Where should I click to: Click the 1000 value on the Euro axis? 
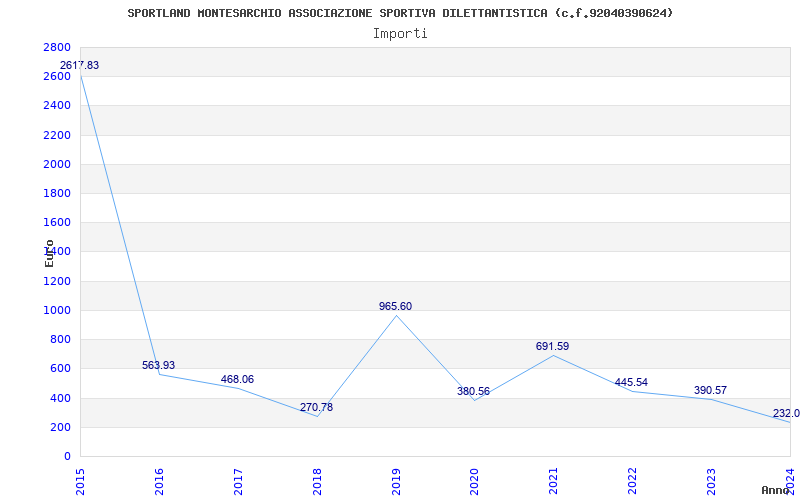[57, 310]
